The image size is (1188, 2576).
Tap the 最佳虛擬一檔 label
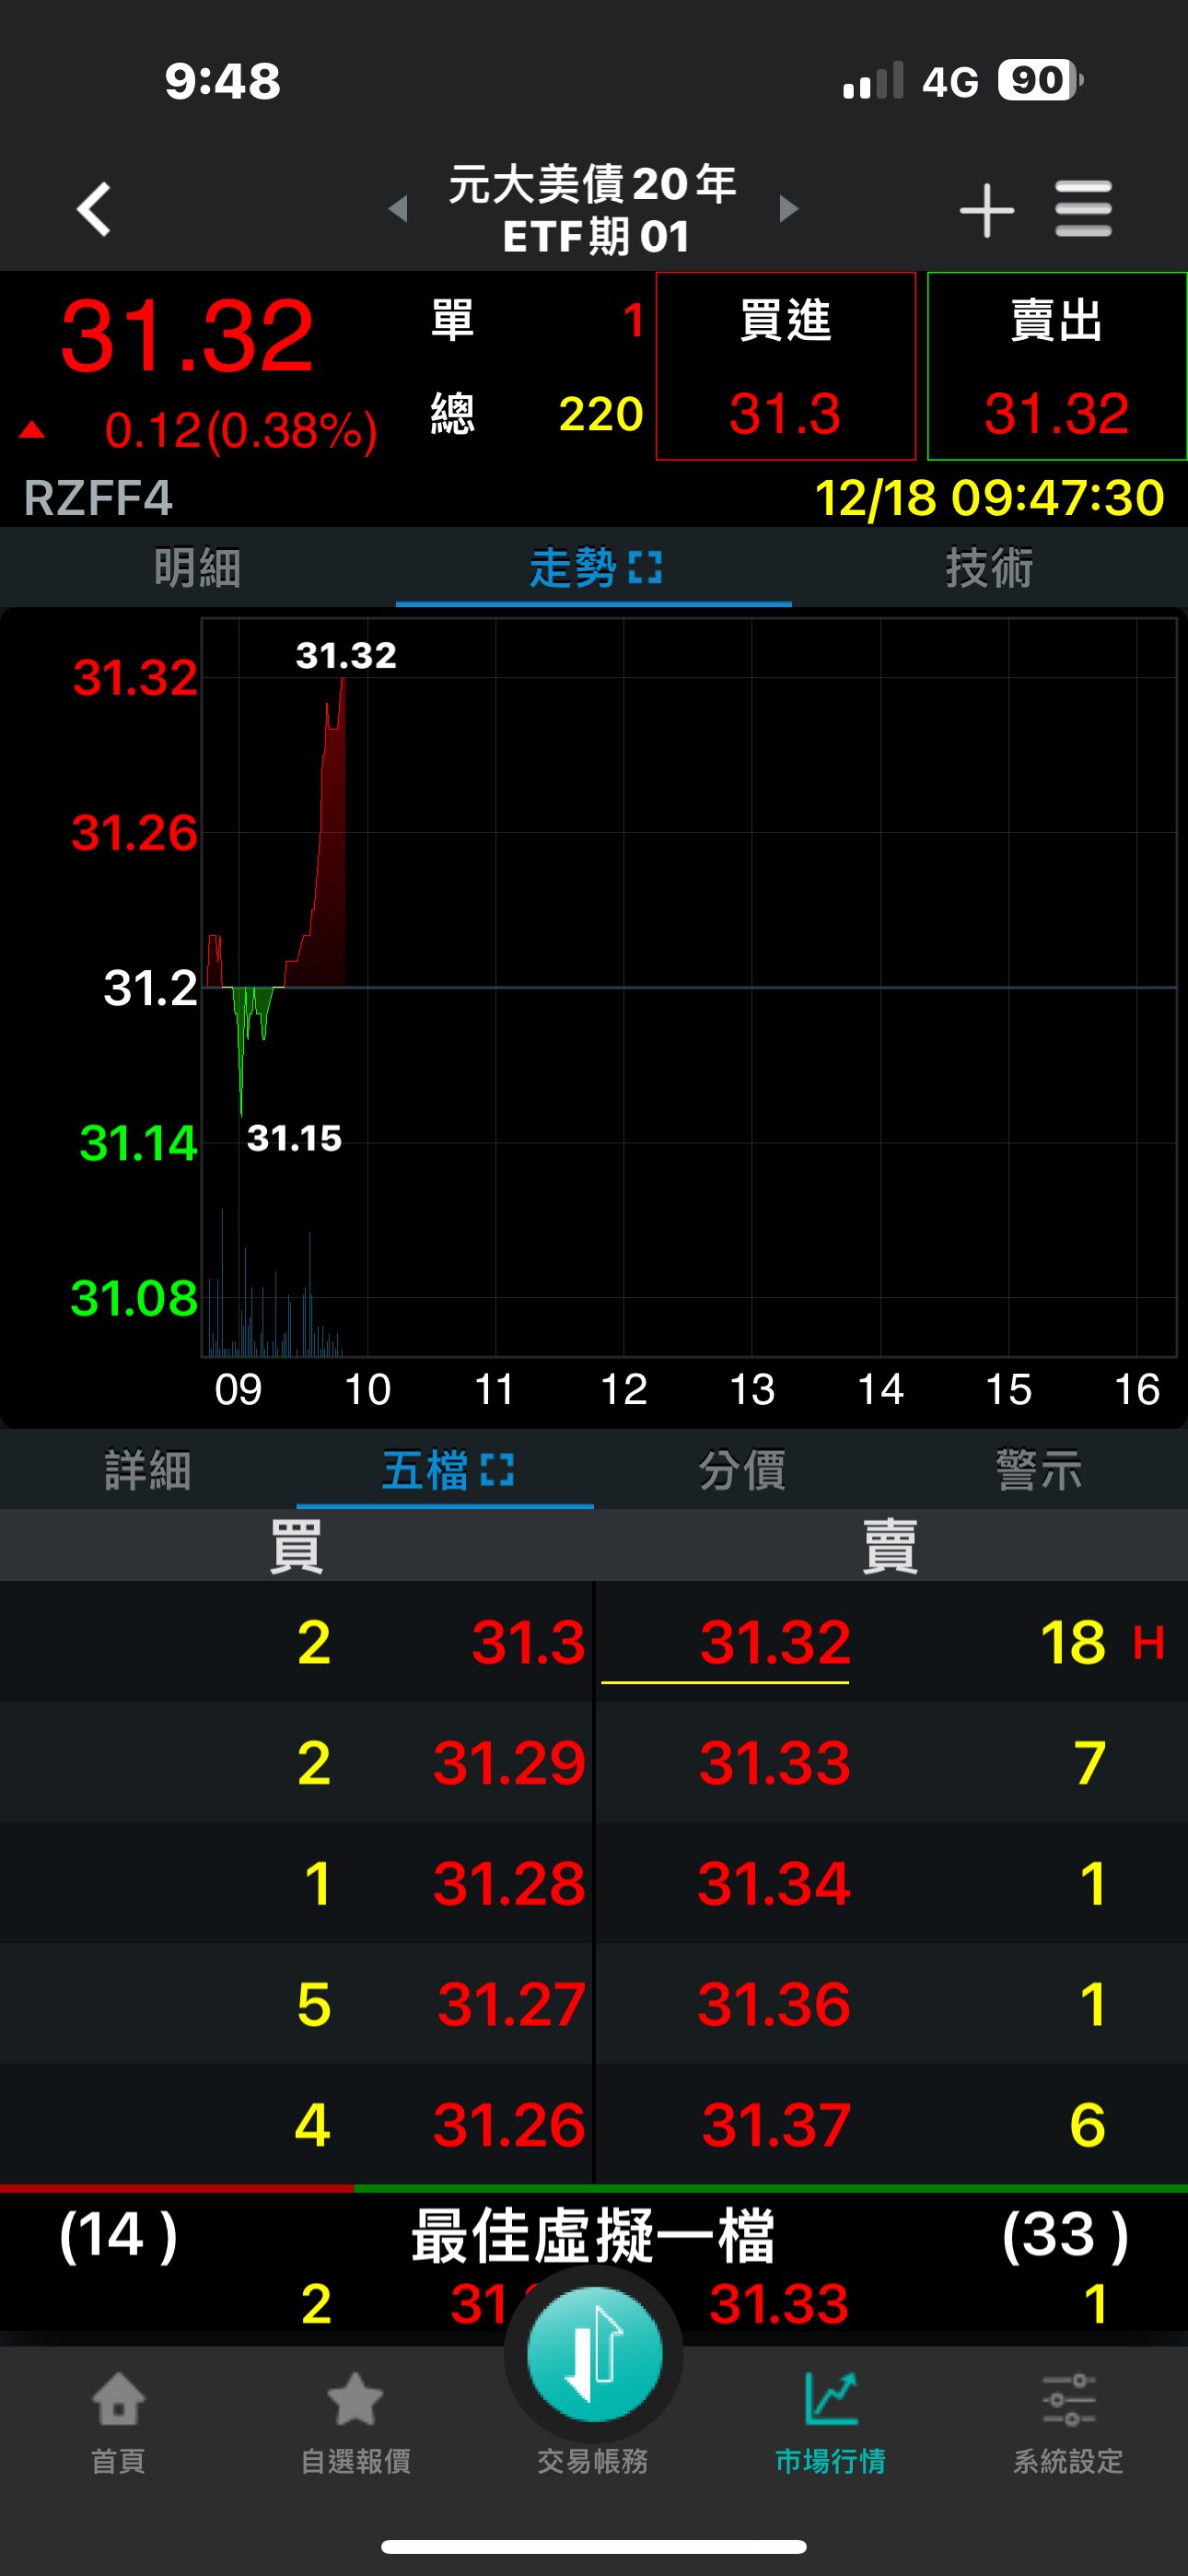[594, 2237]
